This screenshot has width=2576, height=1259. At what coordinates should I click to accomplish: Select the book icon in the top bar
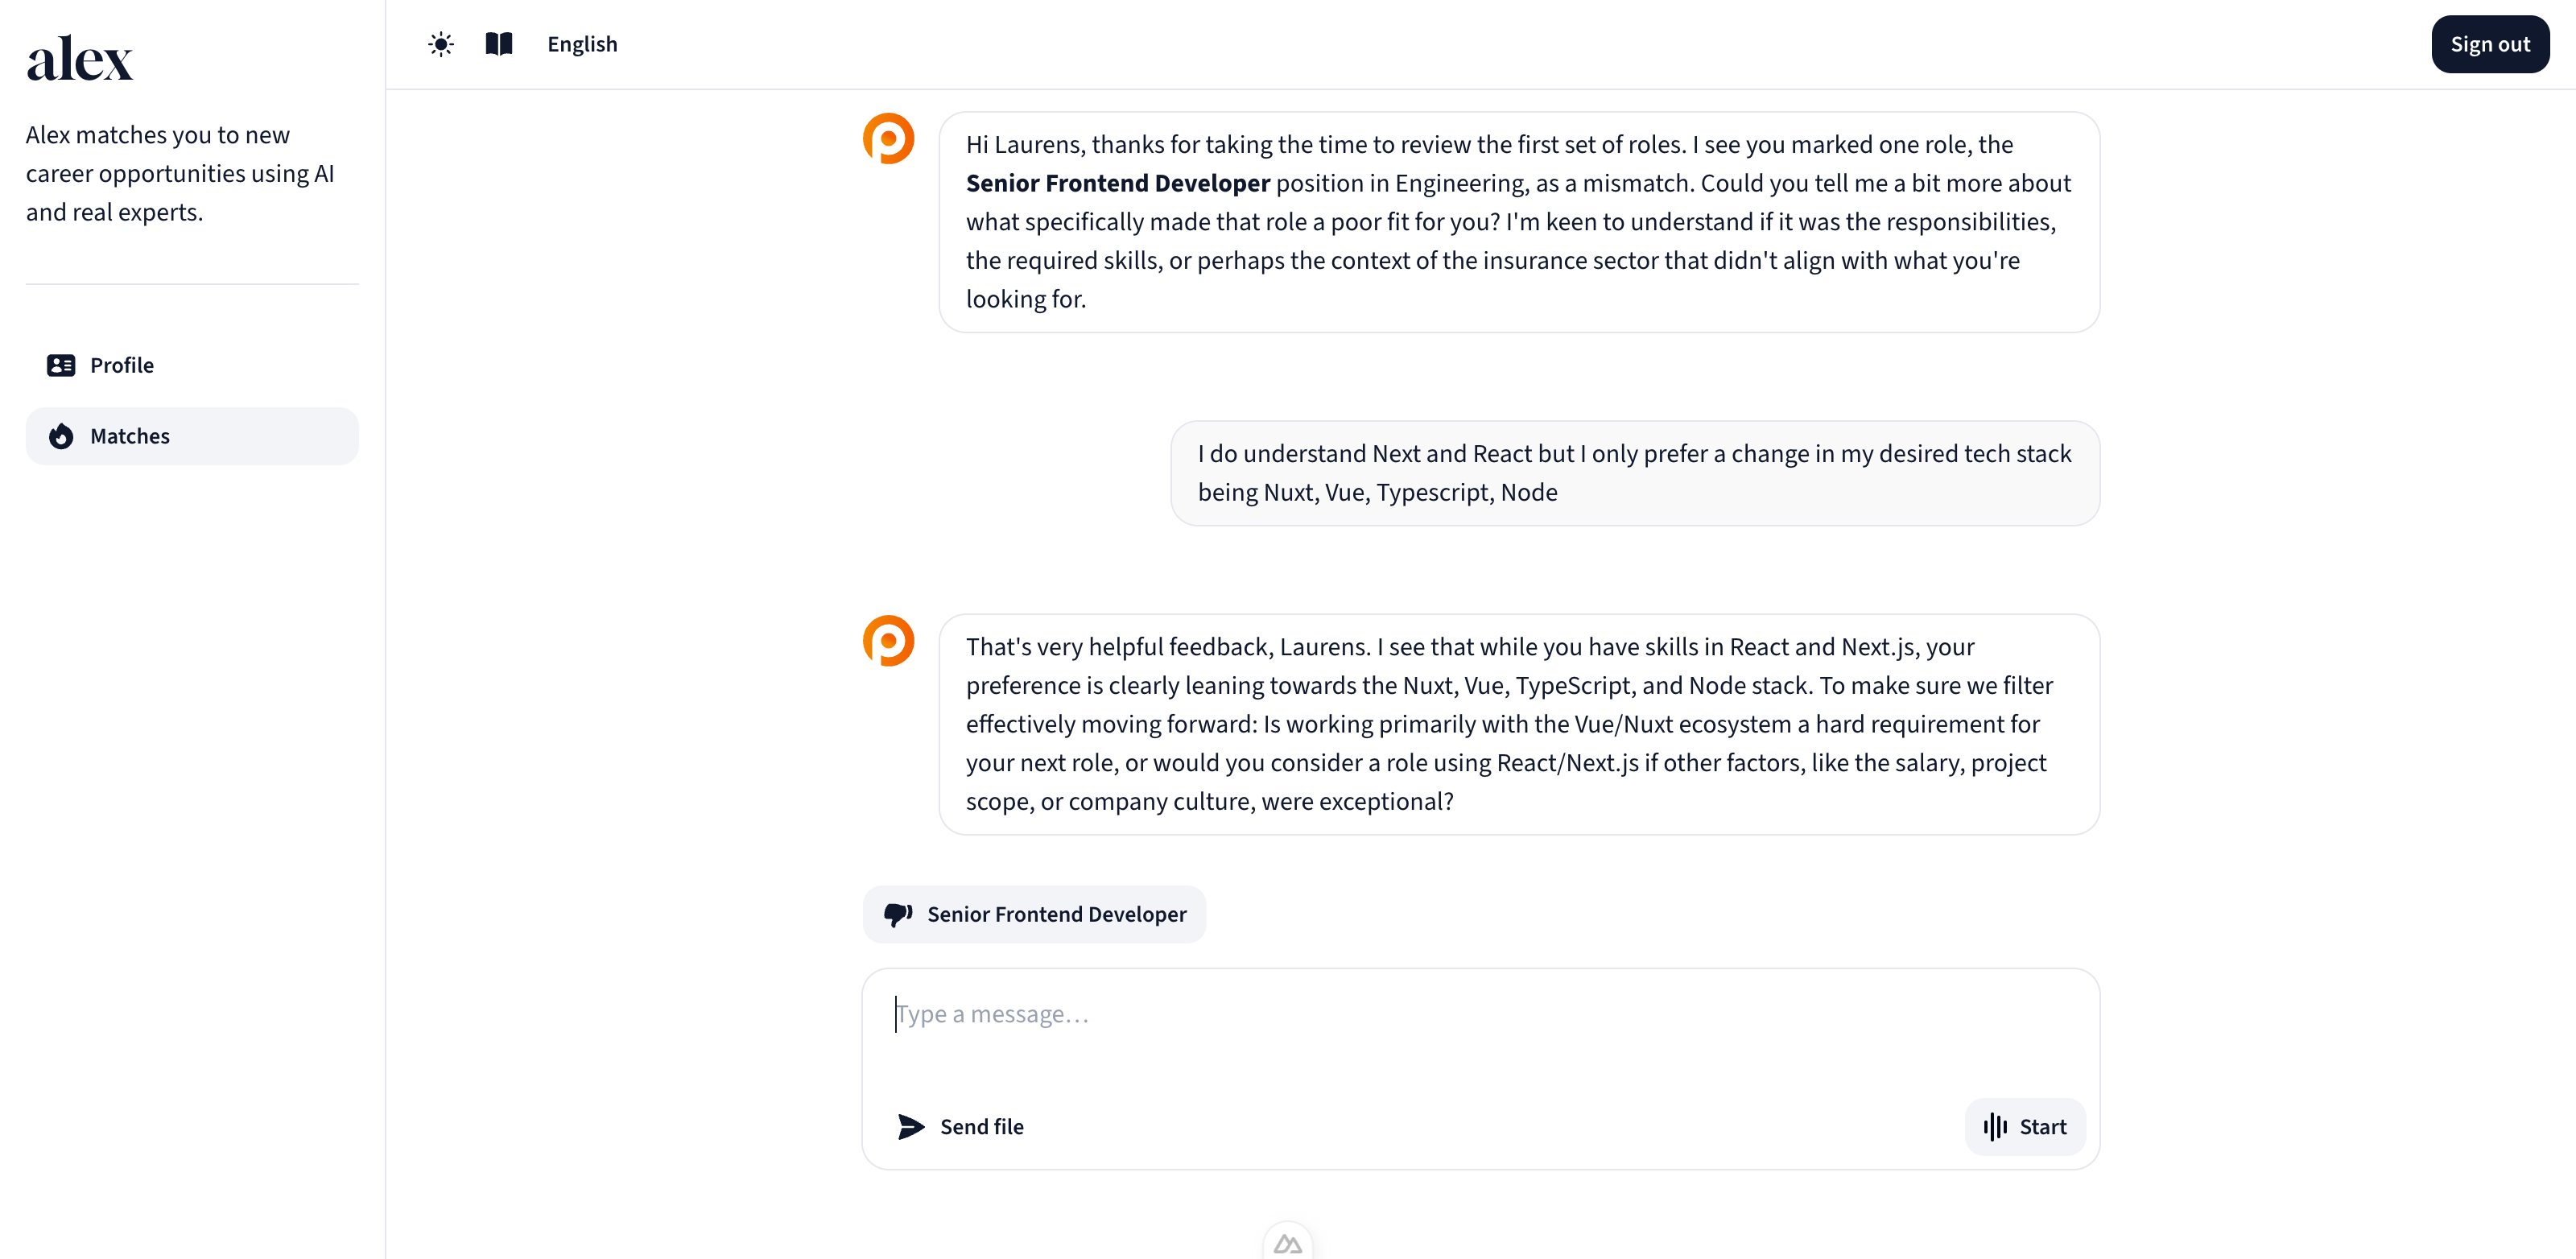tap(498, 44)
